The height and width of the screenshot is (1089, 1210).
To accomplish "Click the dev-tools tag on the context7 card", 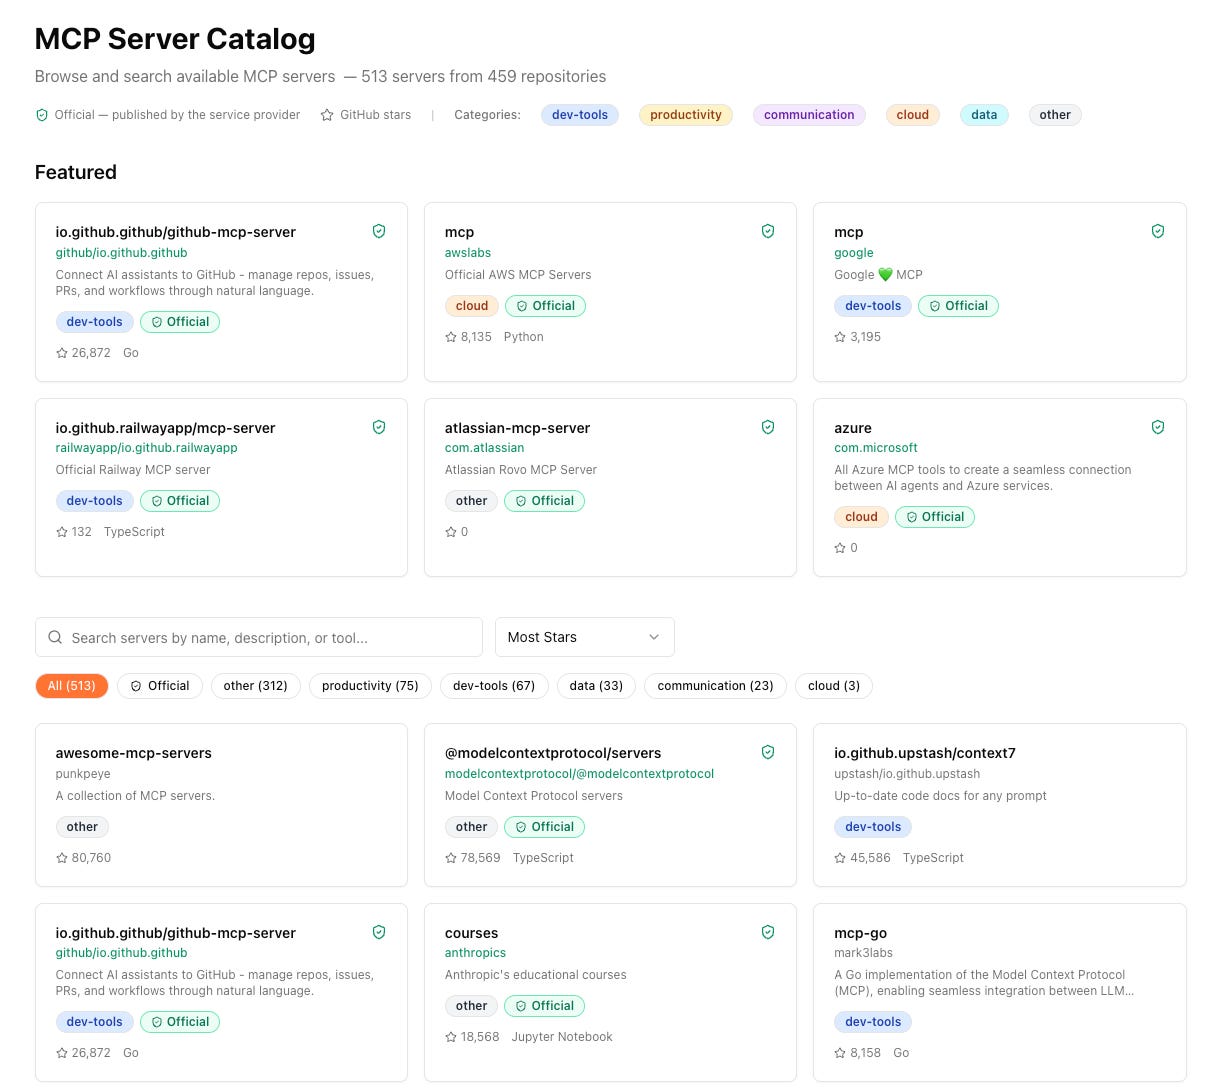I will 873,827.
